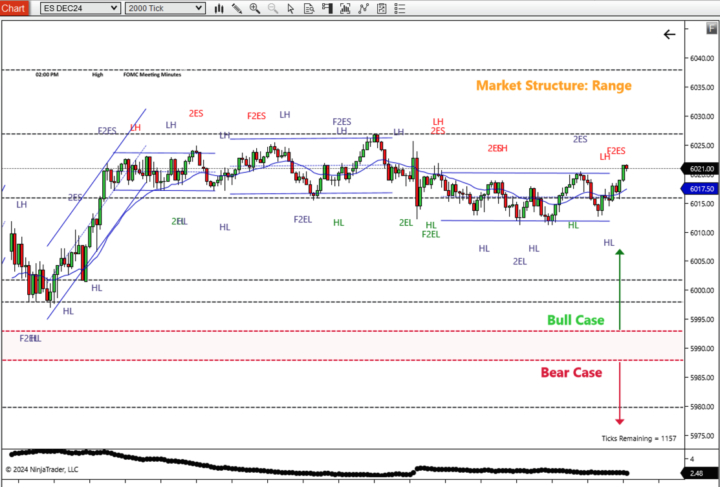The height and width of the screenshot is (487, 720).
Task: Open the data series icon
Action: click(345, 8)
